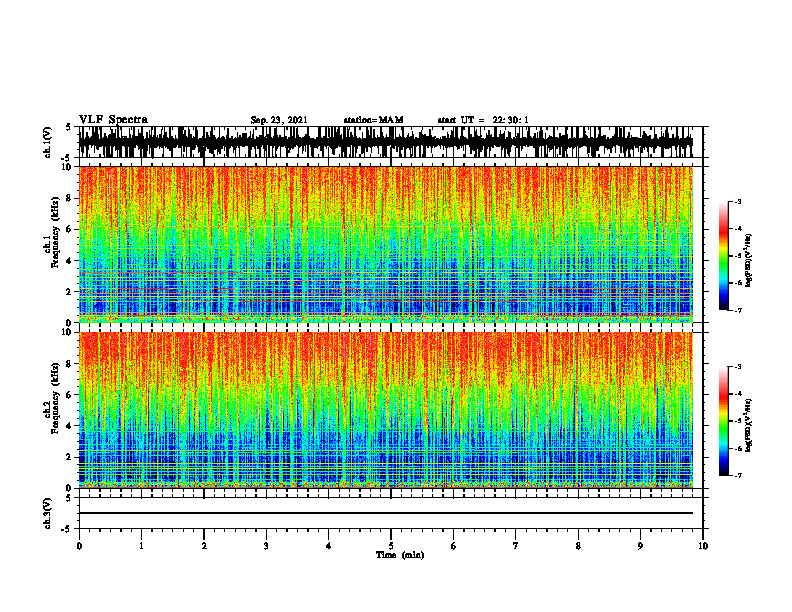792x612 pixels.
Task: Click time axis tick label "2"
Action: pyautogui.click(x=204, y=546)
